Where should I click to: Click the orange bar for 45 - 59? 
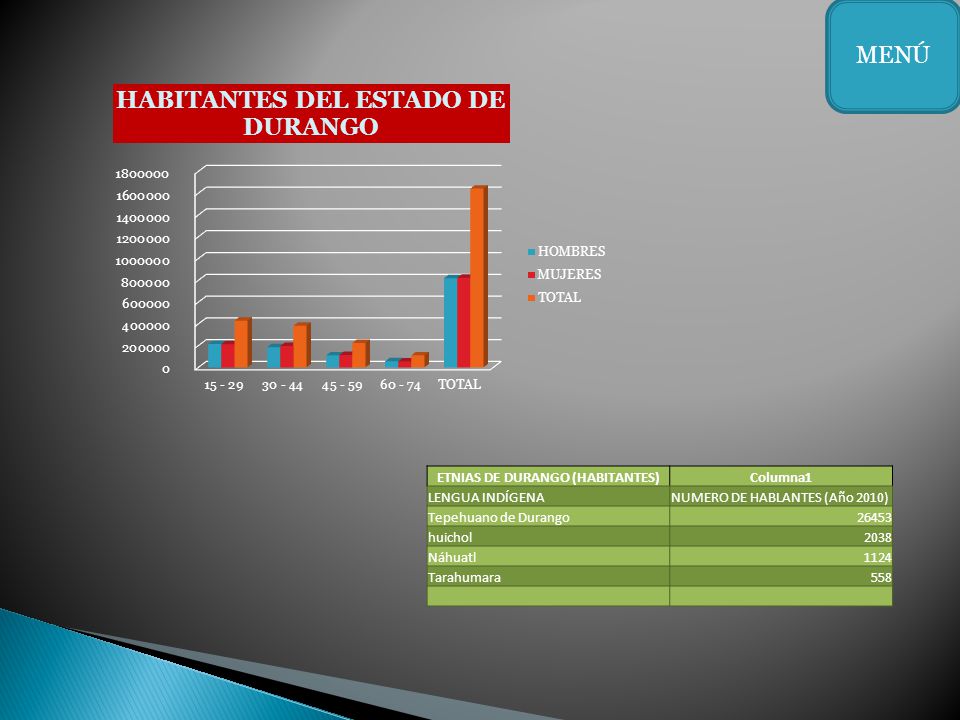click(360, 354)
